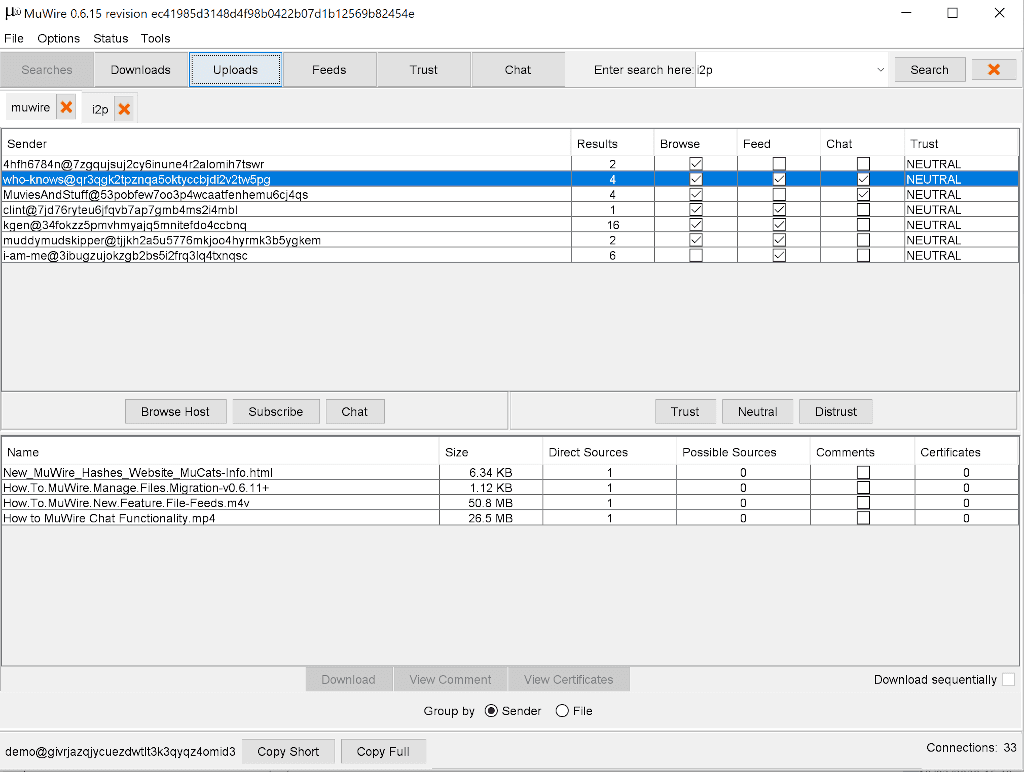The width and height of the screenshot is (1024, 772).
Task: Select the Sender group-by radio button
Action: coord(491,711)
